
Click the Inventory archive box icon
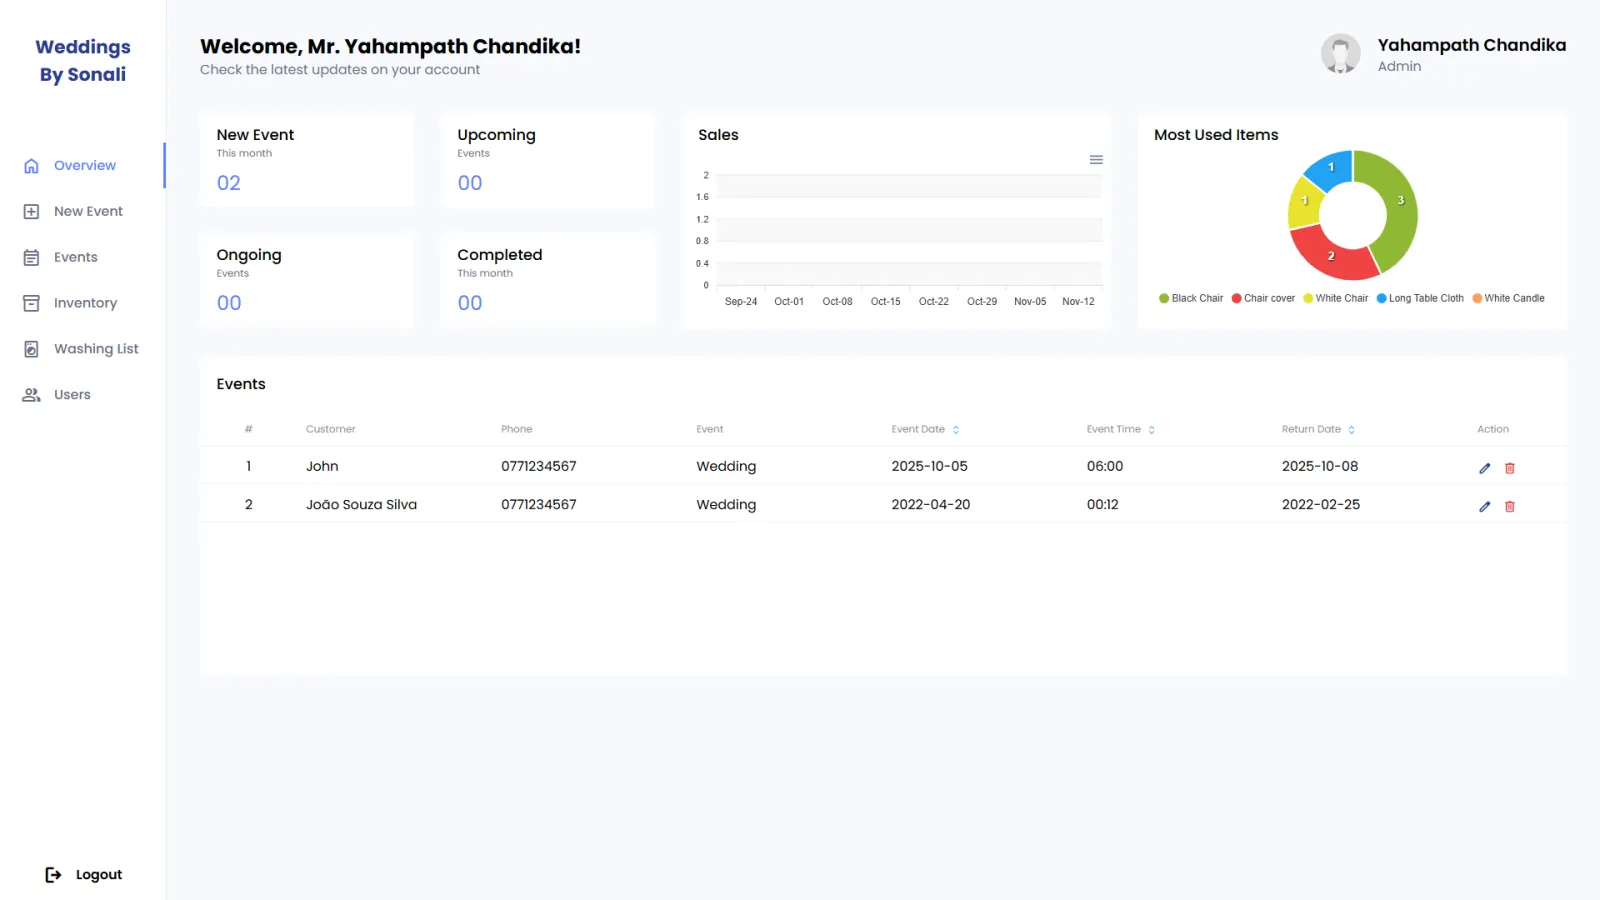pos(31,303)
